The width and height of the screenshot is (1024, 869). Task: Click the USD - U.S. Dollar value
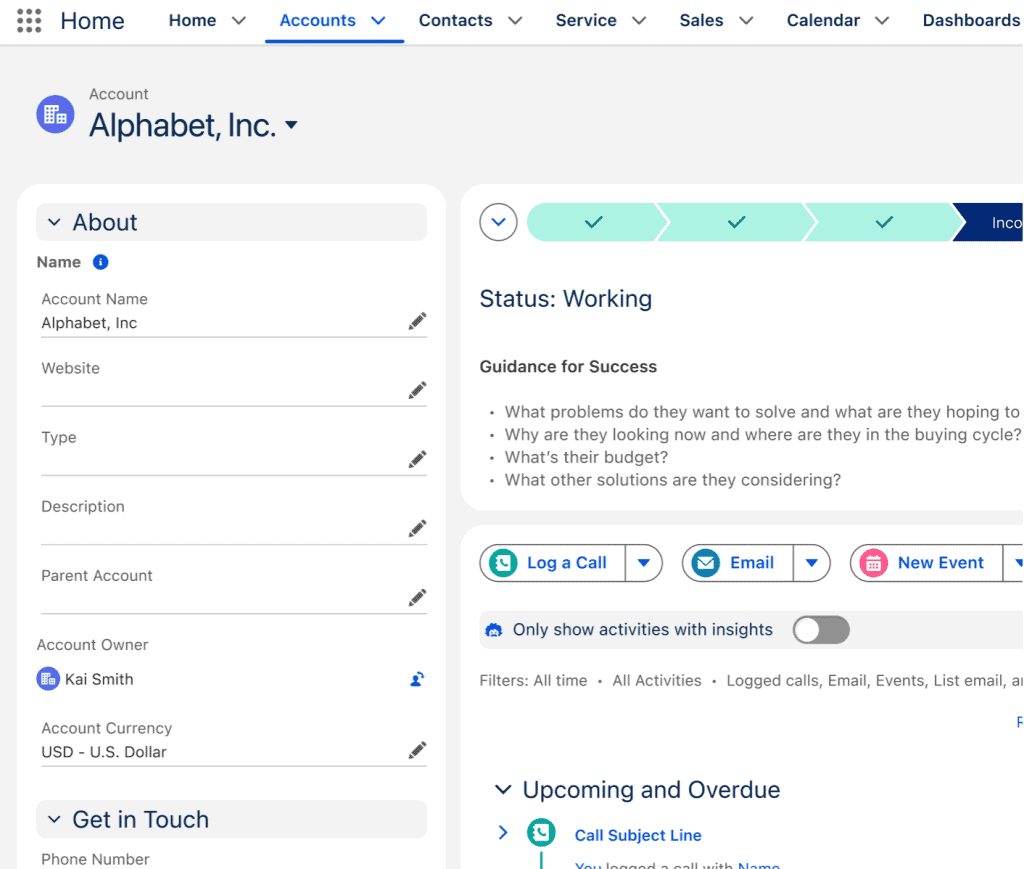click(x=104, y=751)
